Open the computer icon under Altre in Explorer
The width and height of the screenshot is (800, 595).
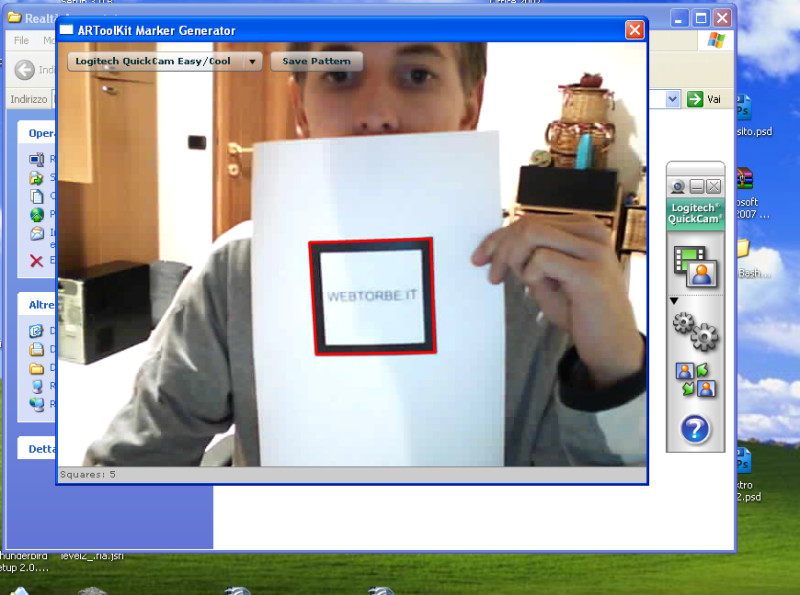(x=36, y=386)
